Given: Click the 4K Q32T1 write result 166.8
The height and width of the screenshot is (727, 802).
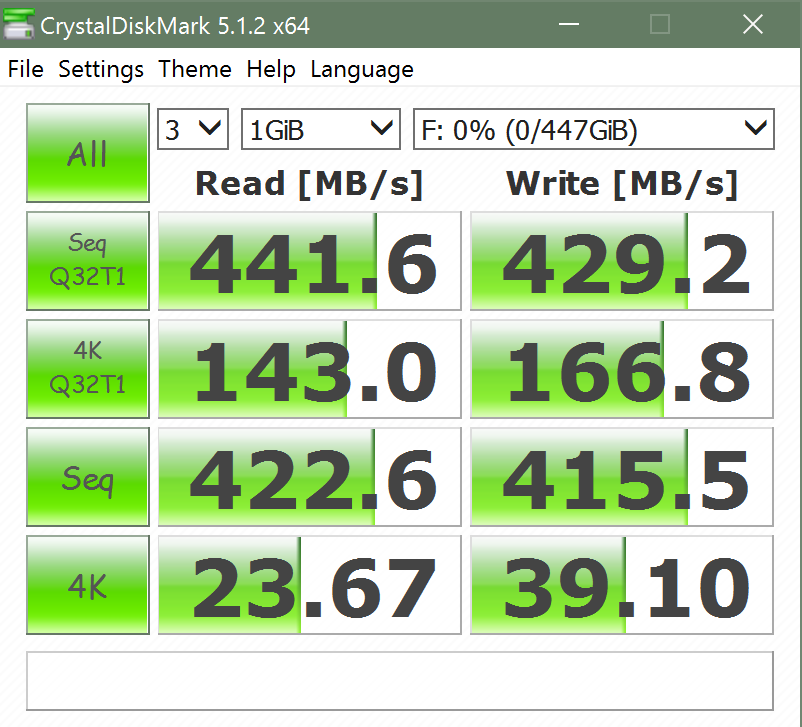Looking at the screenshot, I should pos(622,369).
